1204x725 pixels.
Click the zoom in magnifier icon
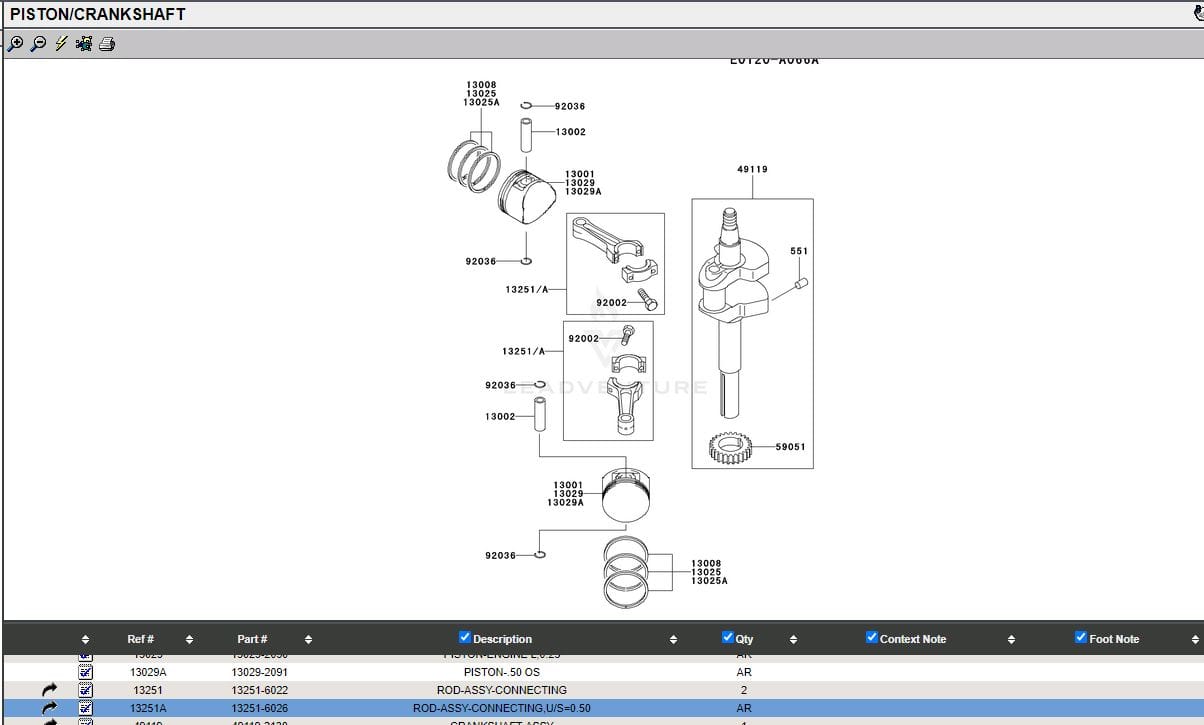pos(15,43)
